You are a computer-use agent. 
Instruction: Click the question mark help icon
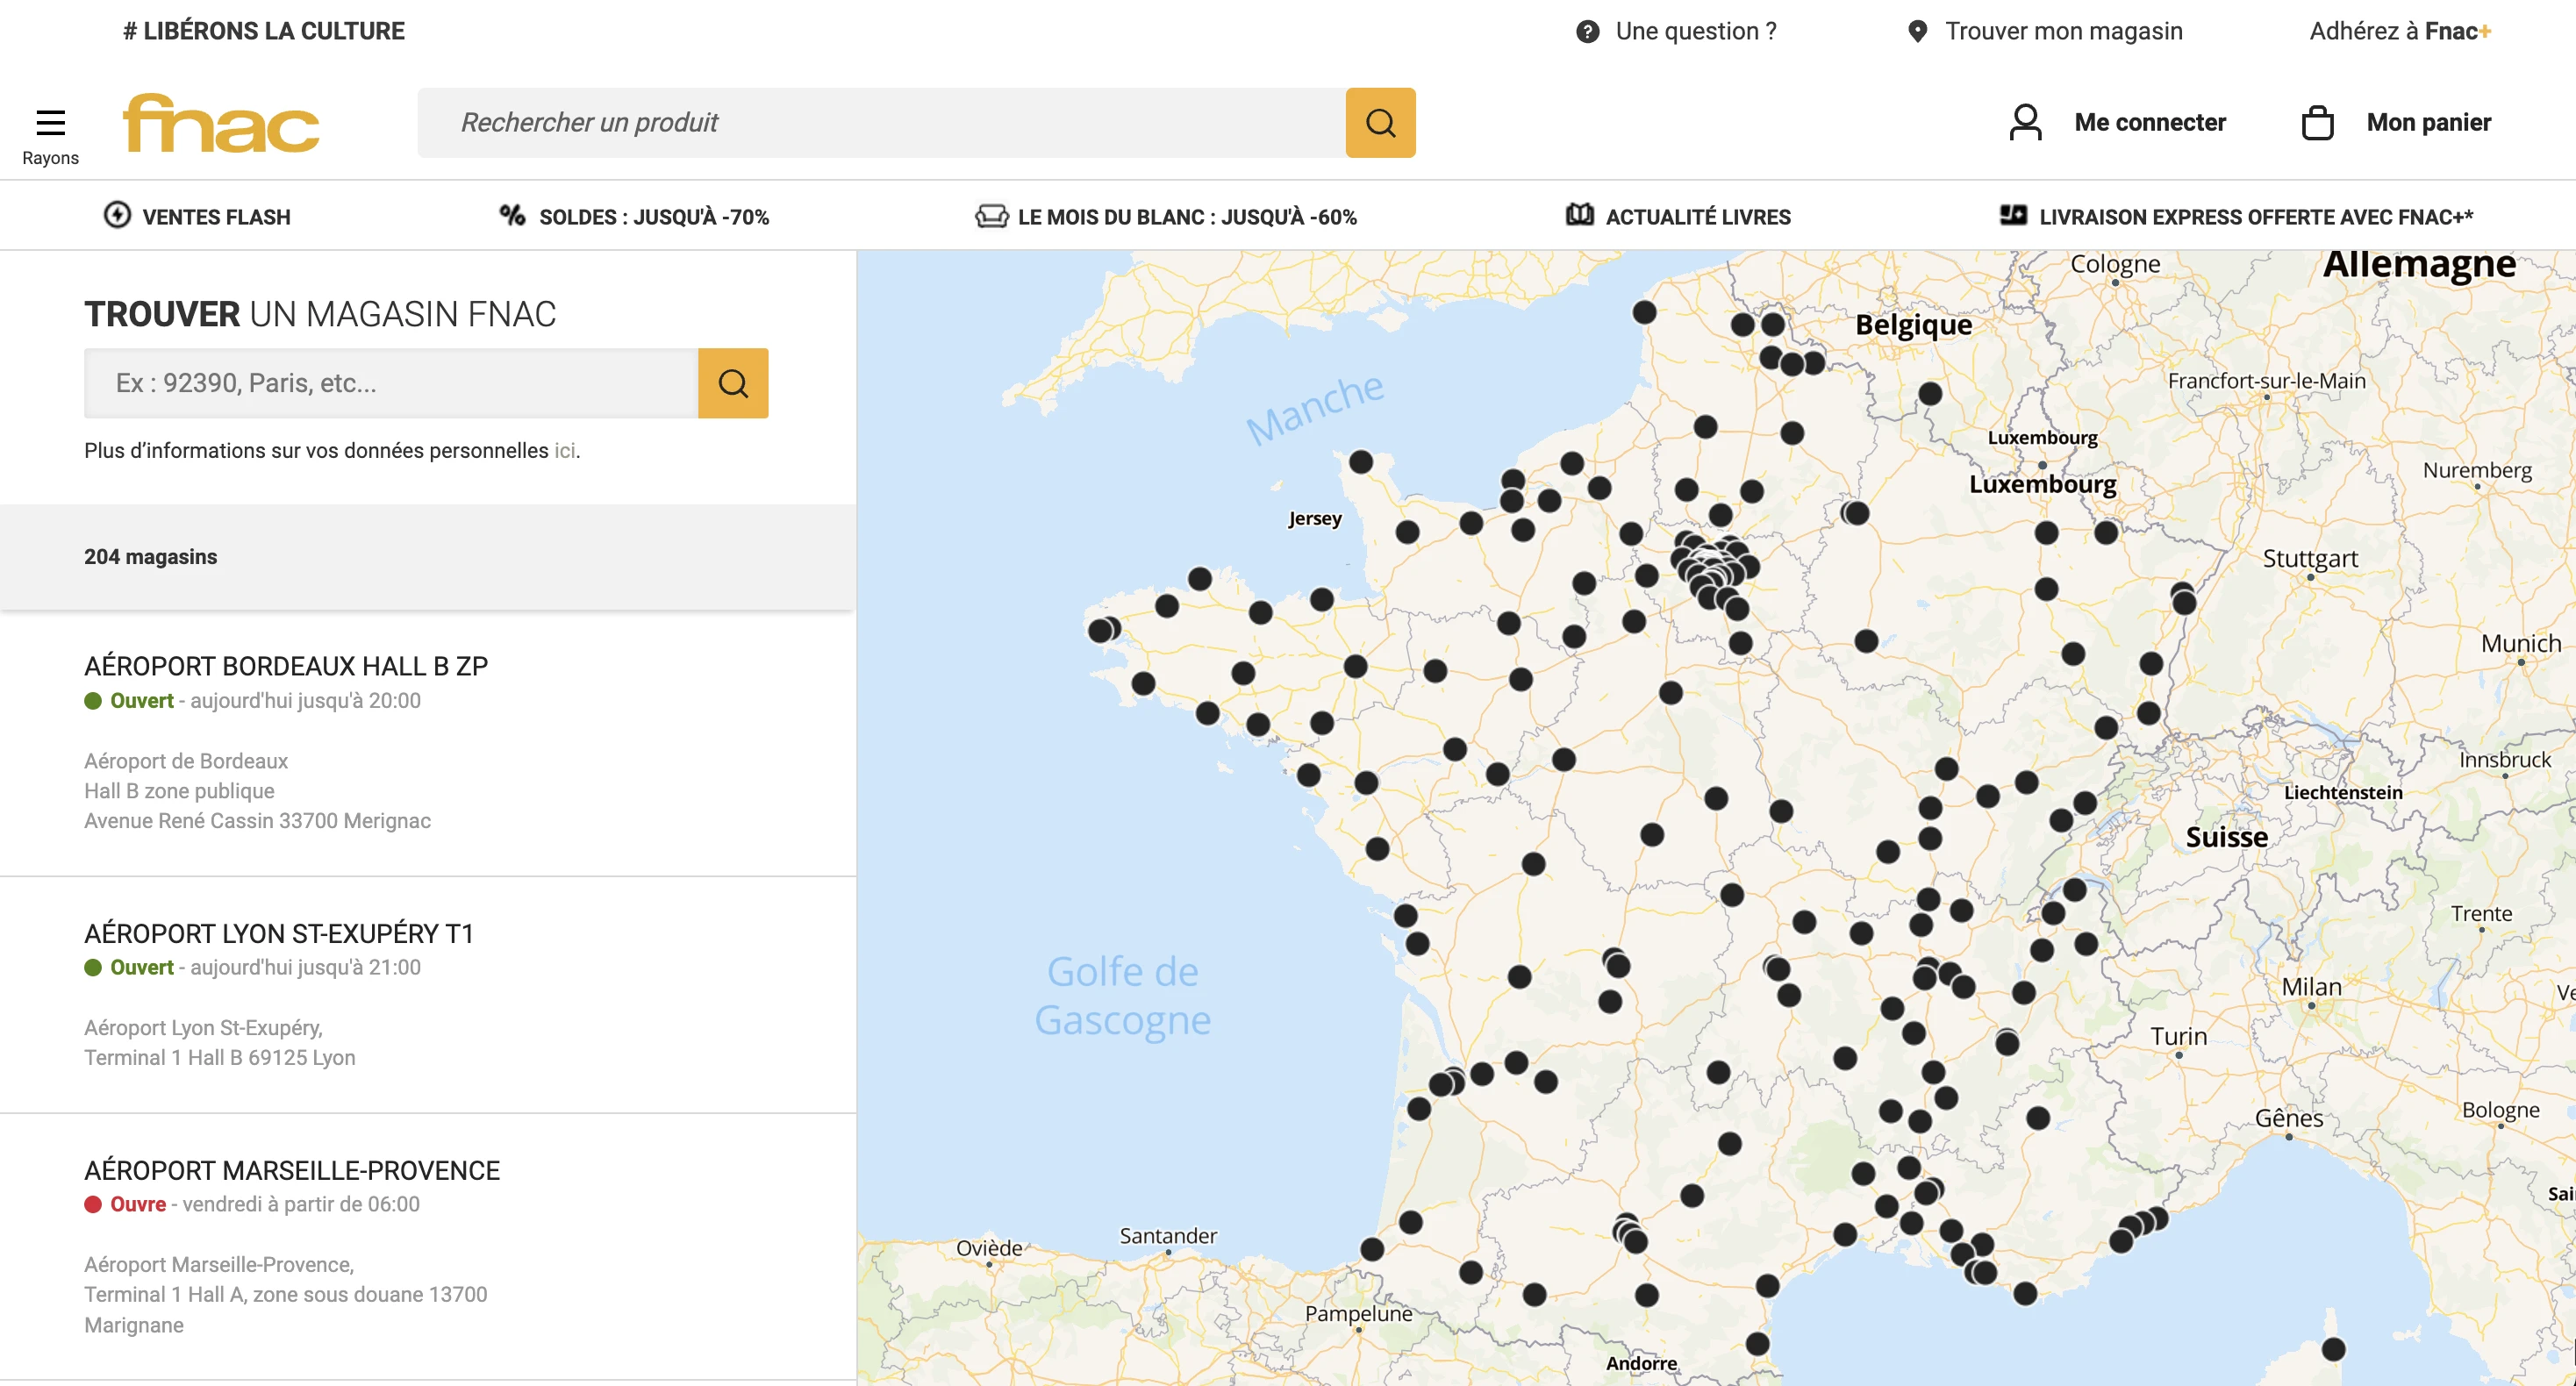1587,31
